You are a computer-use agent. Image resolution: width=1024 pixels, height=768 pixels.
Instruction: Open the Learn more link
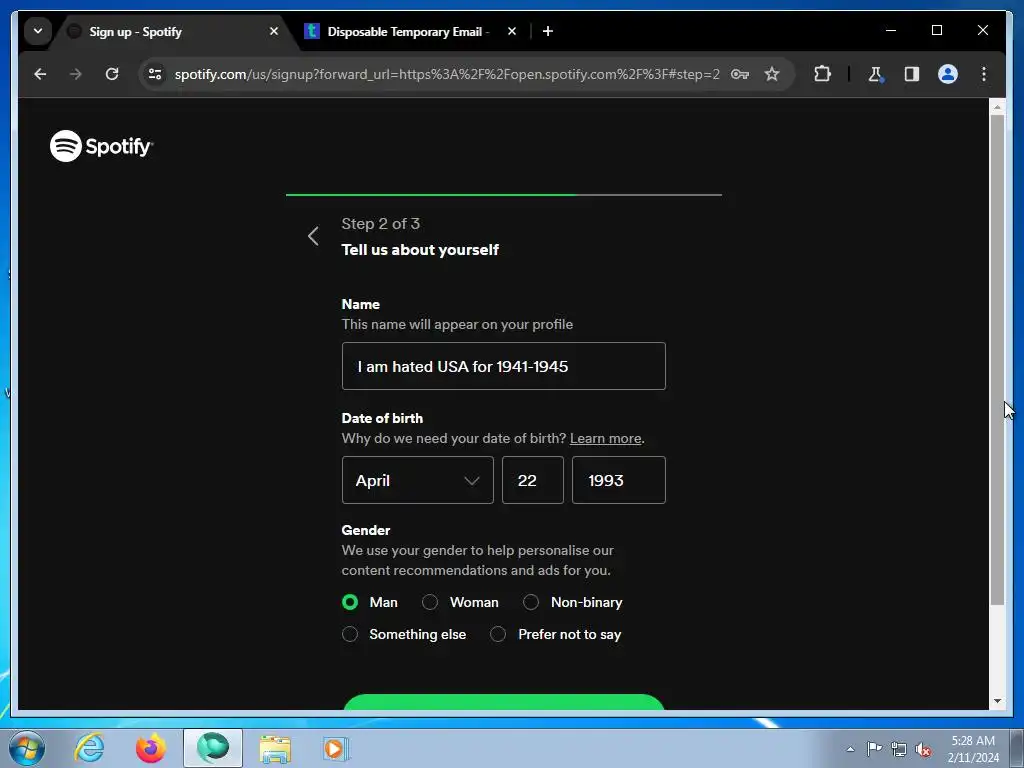pos(605,438)
